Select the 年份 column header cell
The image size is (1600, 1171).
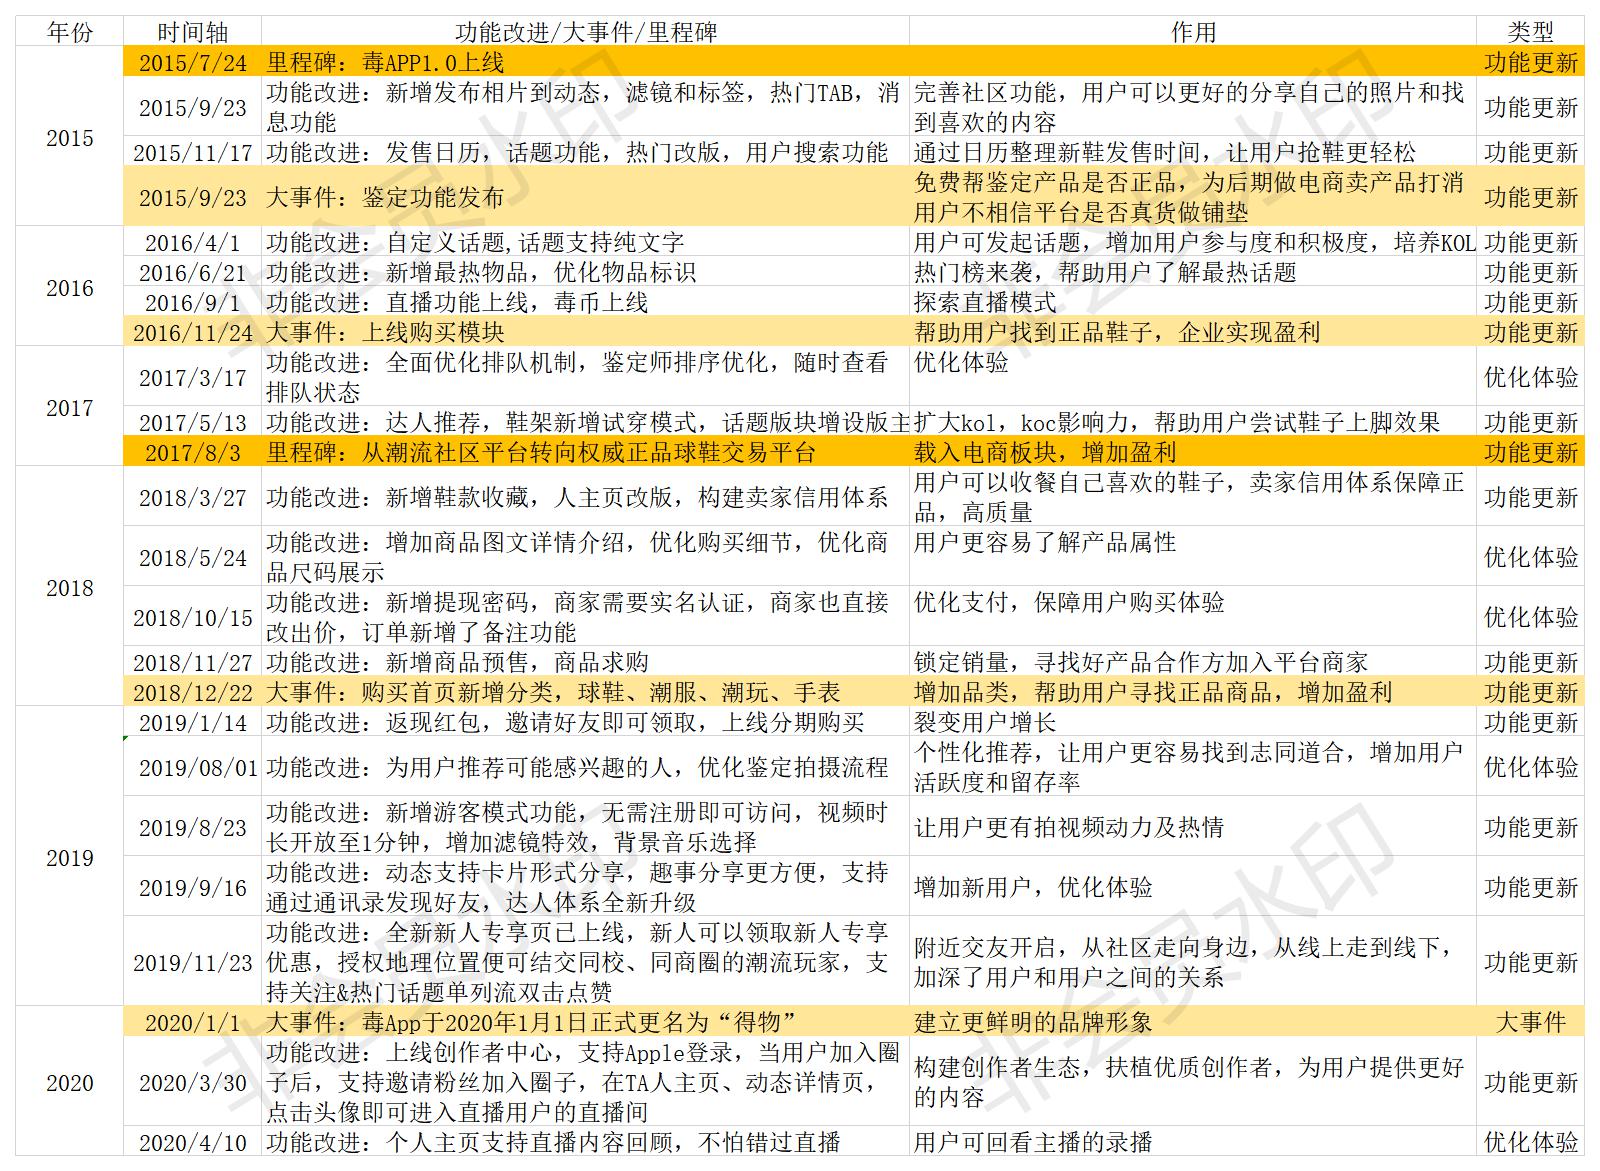pos(69,31)
